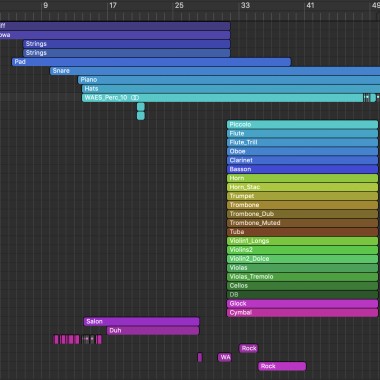The image size is (380, 380).
Task: Select the Horn_Stac region
Action: [302, 187]
